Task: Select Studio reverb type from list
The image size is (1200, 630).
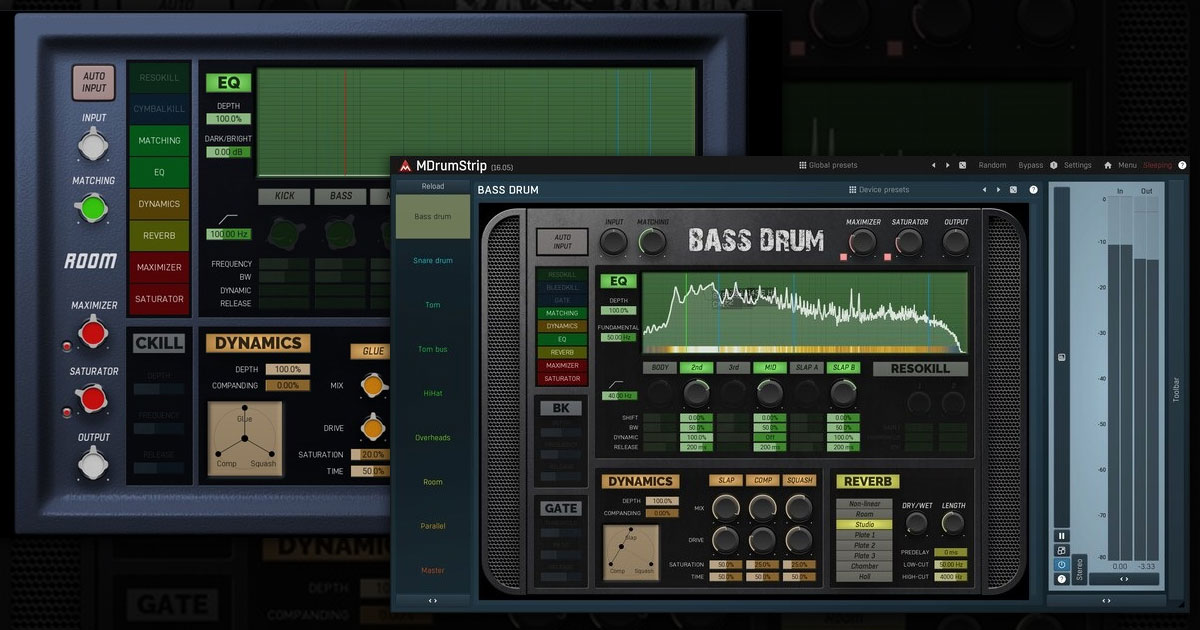Action: pos(864,525)
